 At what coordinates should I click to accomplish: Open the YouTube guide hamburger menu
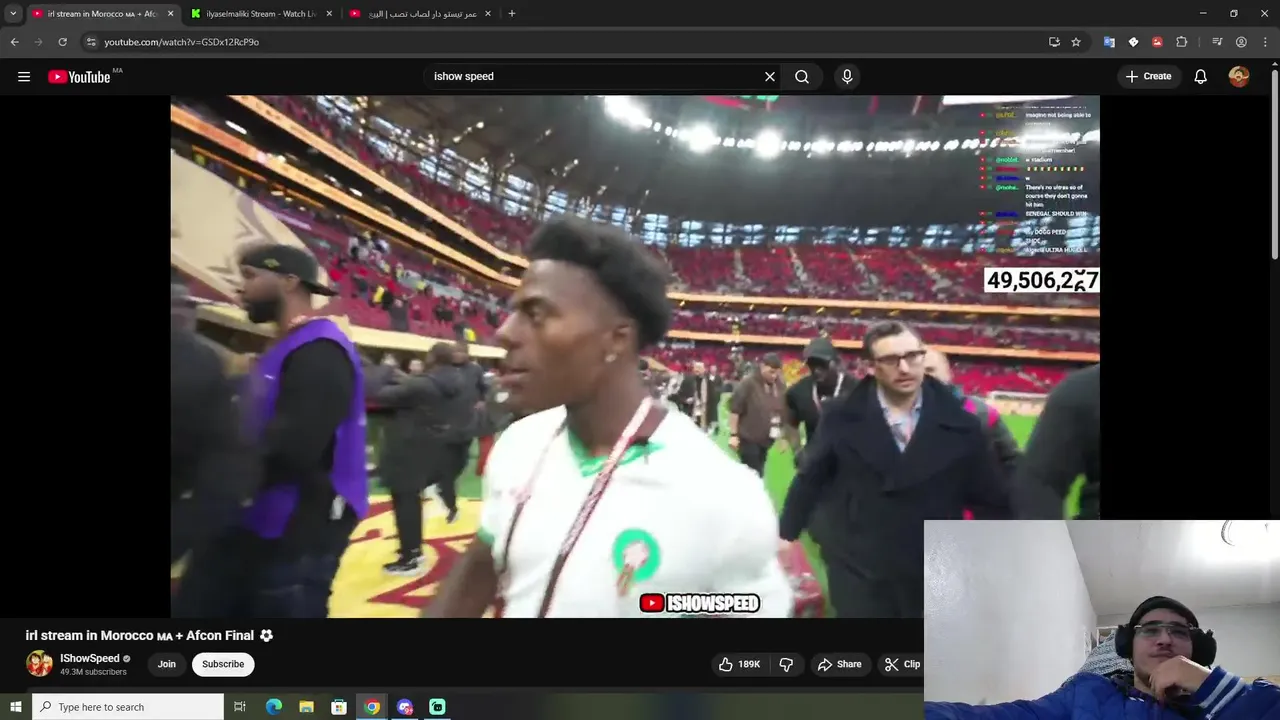click(24, 77)
